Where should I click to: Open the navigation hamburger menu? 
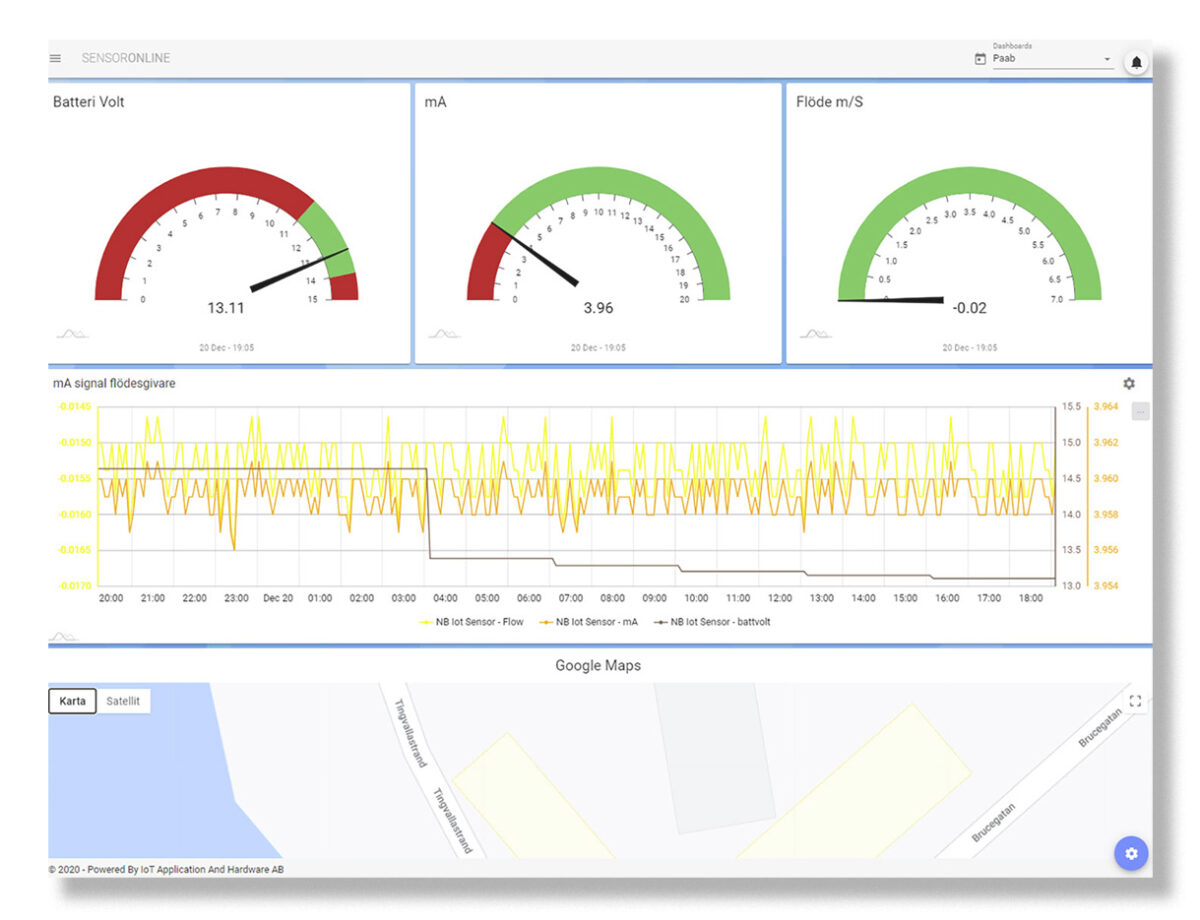(55, 58)
